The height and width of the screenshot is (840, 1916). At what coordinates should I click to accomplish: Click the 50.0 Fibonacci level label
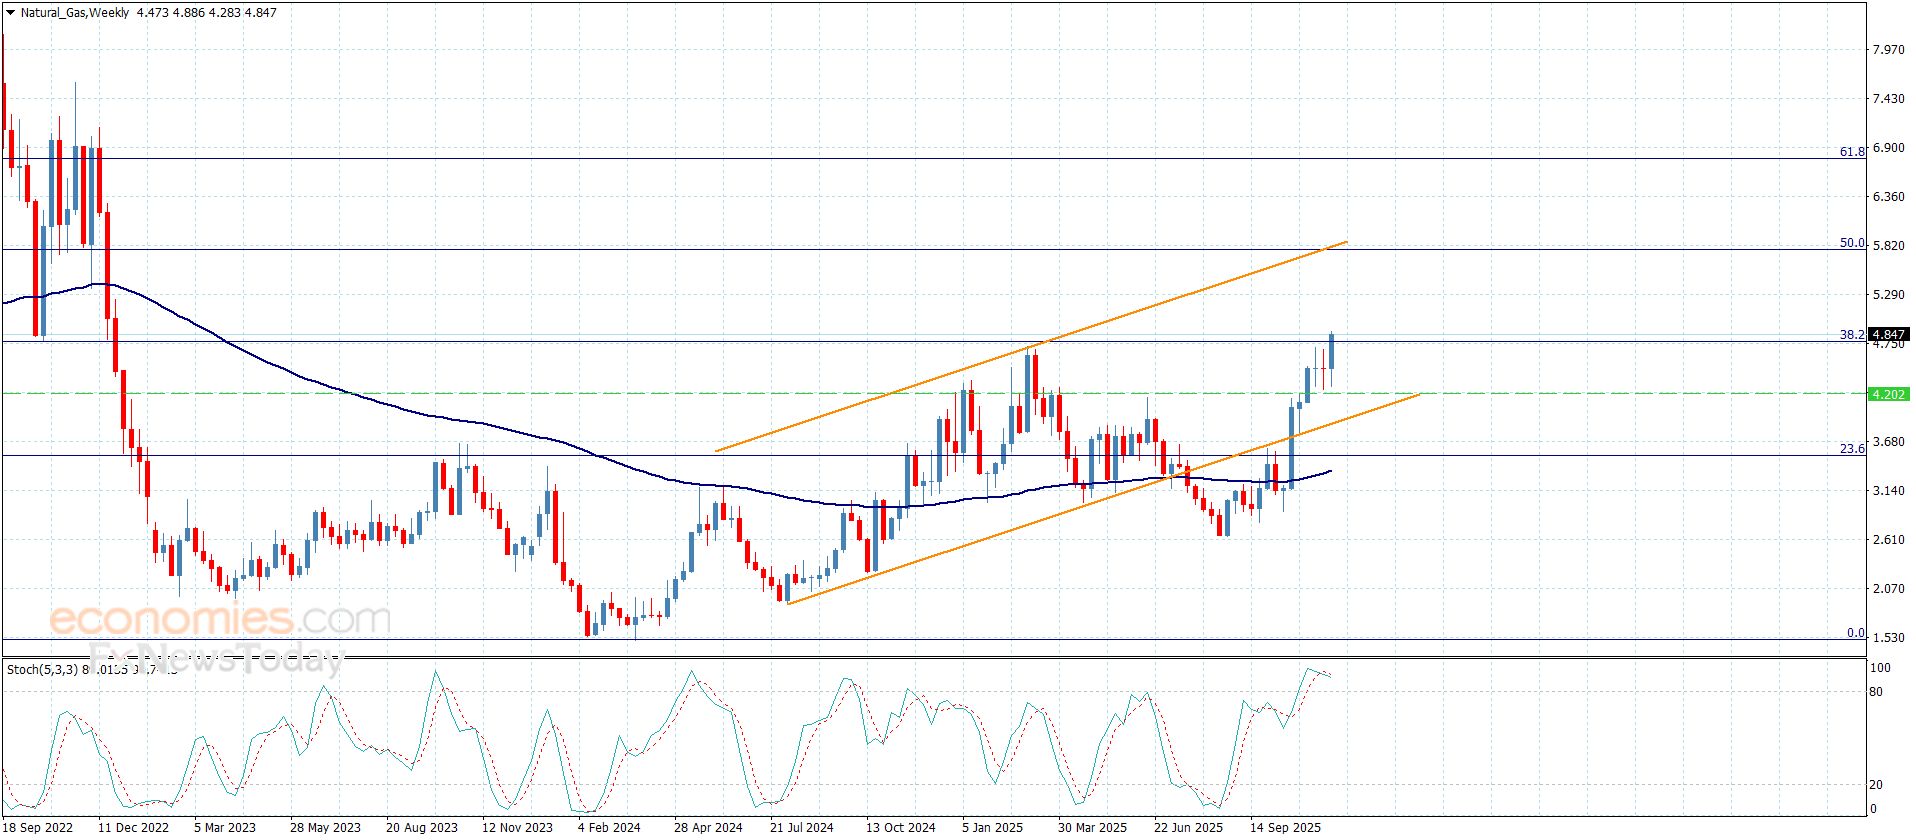1852,243
